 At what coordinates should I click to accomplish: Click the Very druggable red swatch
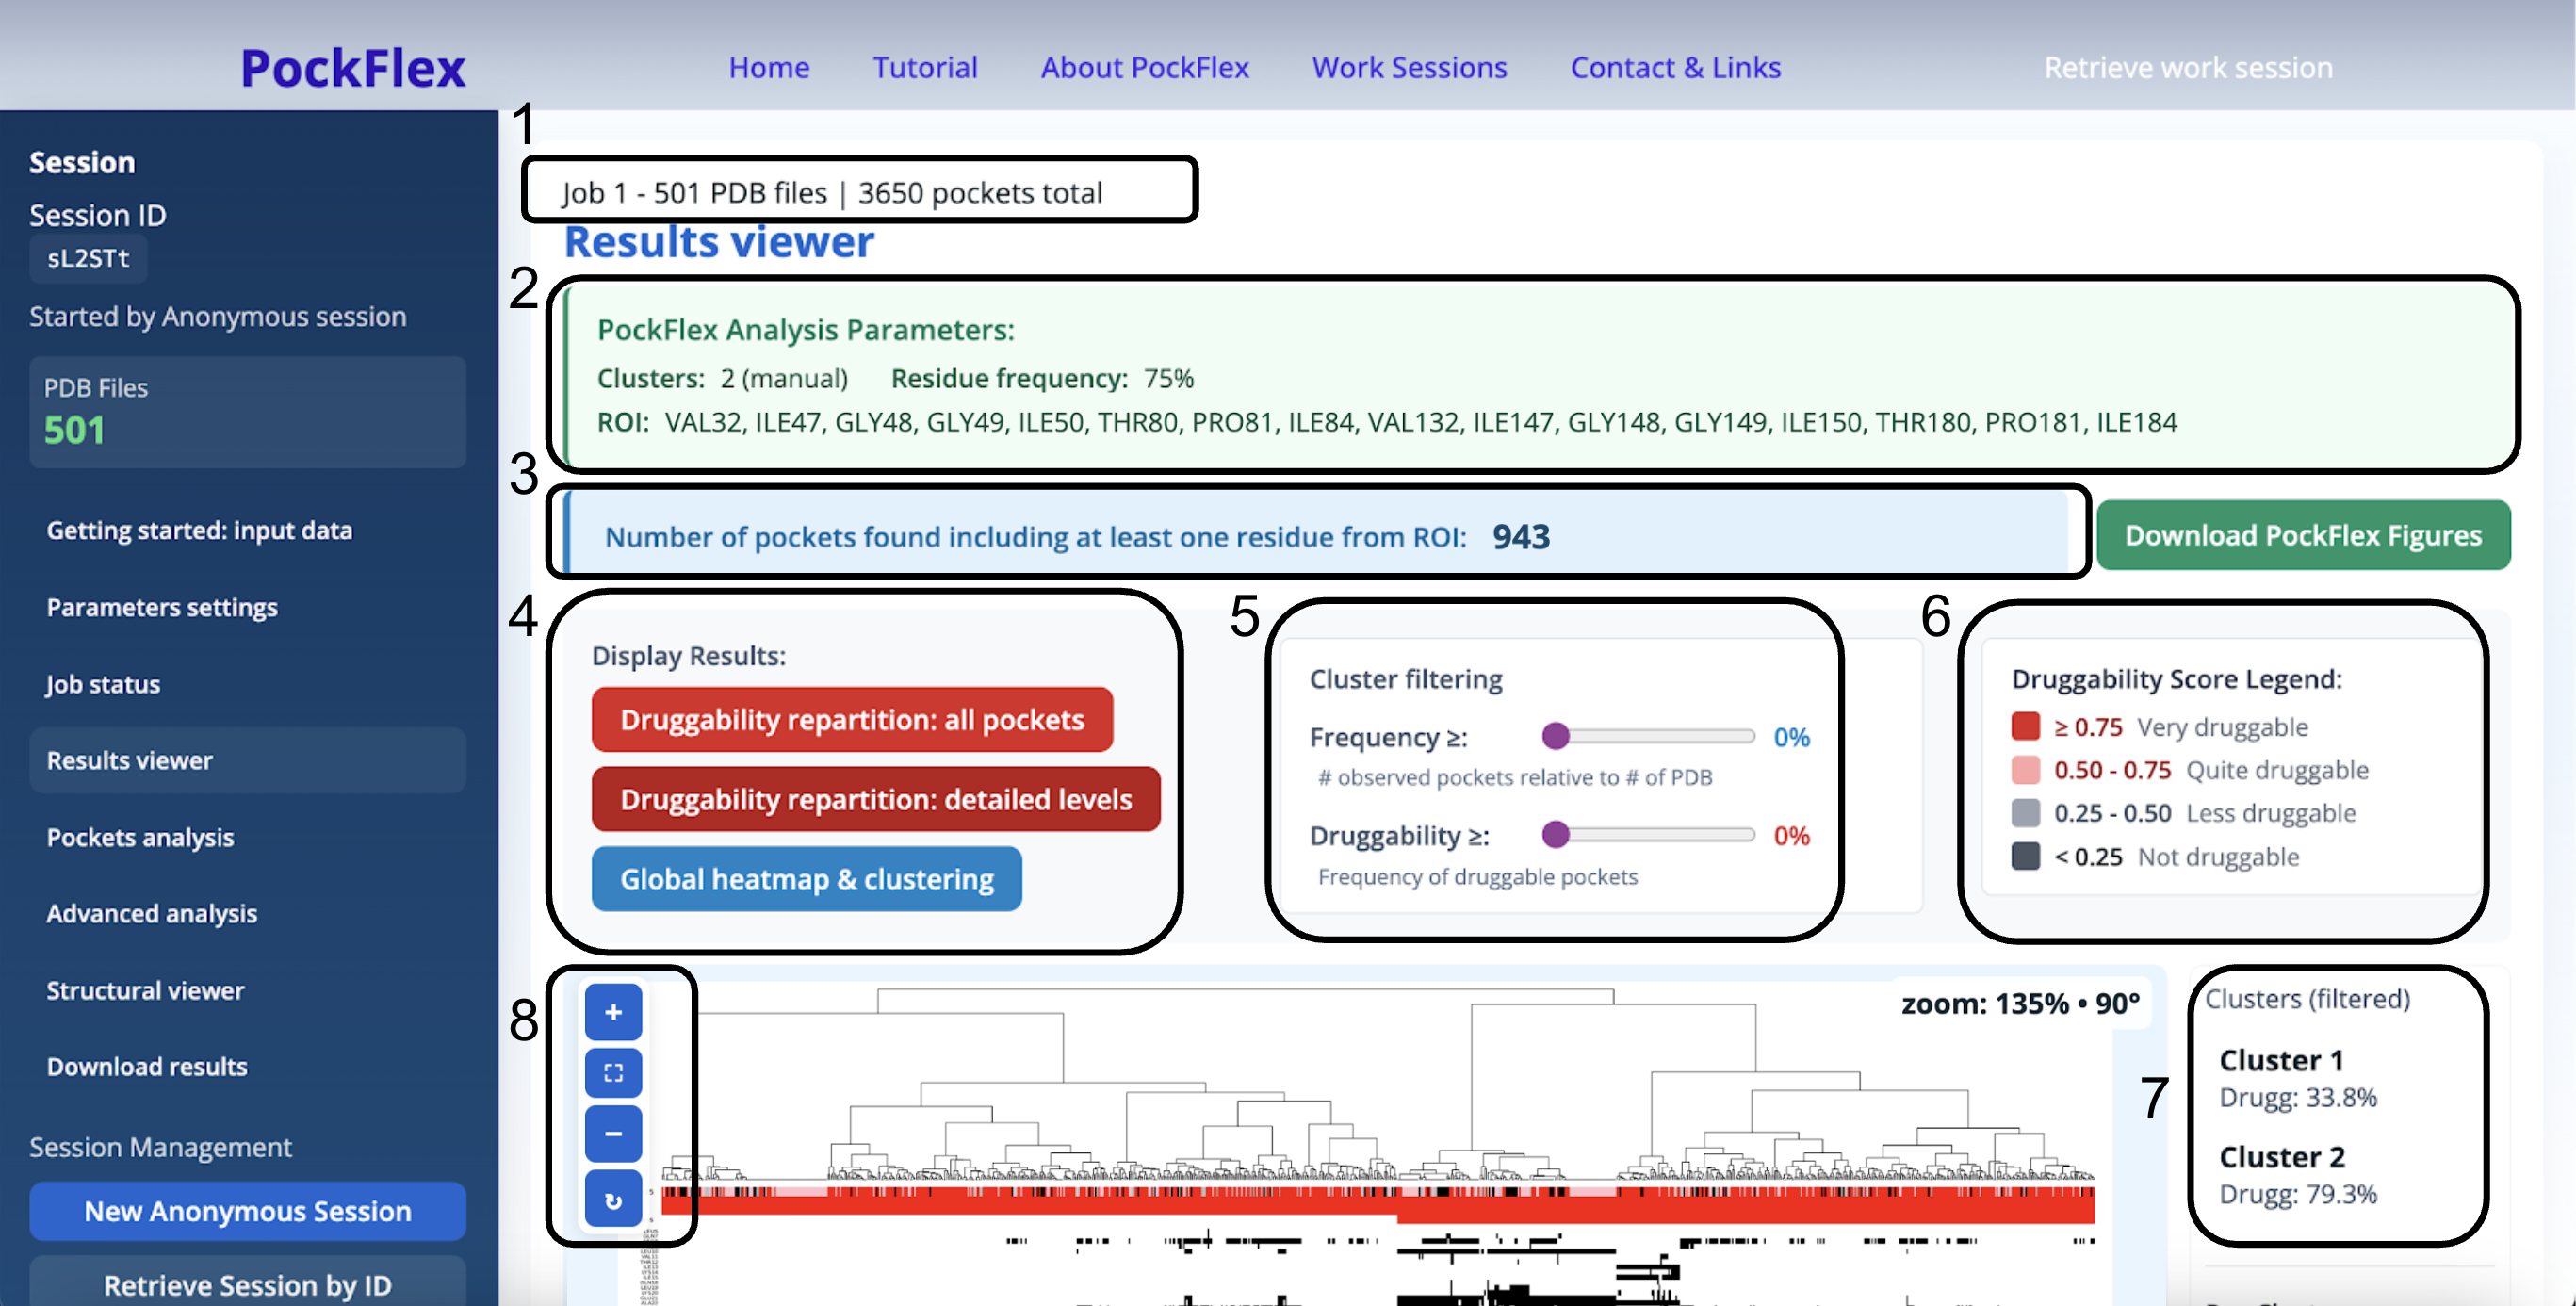pos(2025,726)
